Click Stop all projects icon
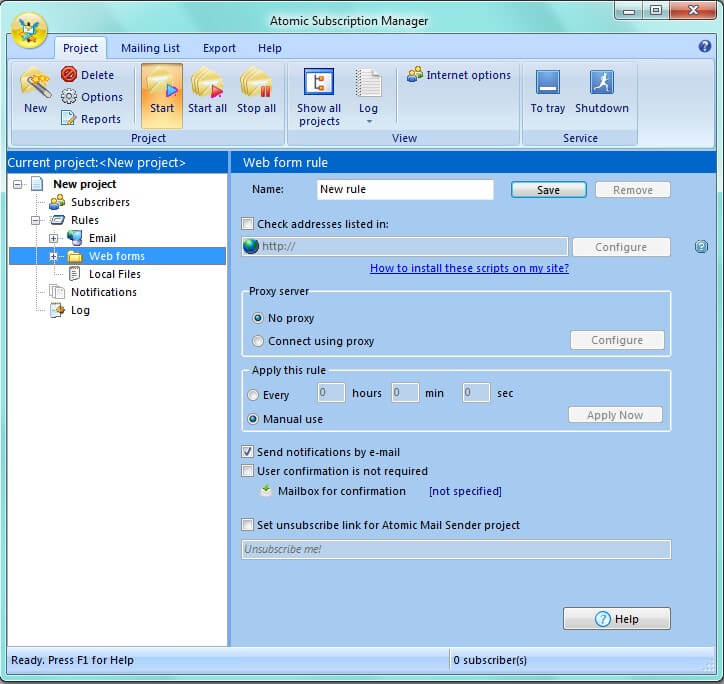Screen dimensions: 724x684 [x=256, y=84]
